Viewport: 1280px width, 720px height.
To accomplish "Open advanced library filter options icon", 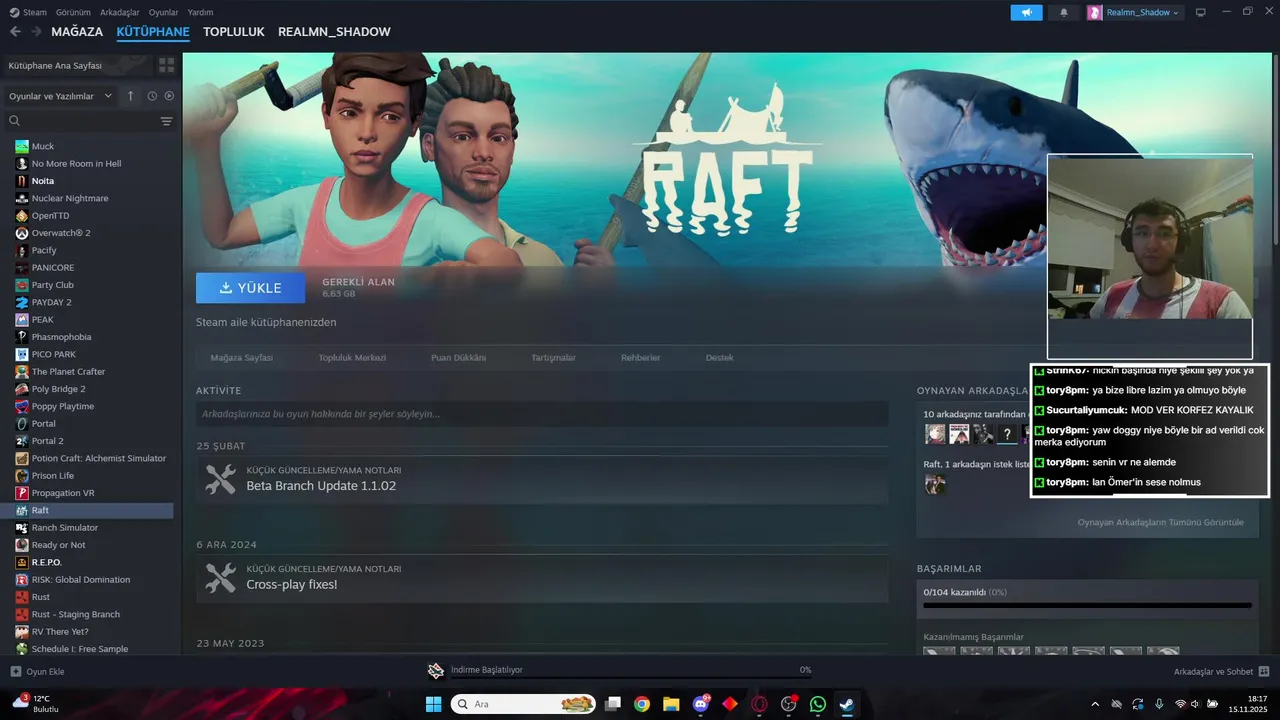I will click(x=167, y=121).
